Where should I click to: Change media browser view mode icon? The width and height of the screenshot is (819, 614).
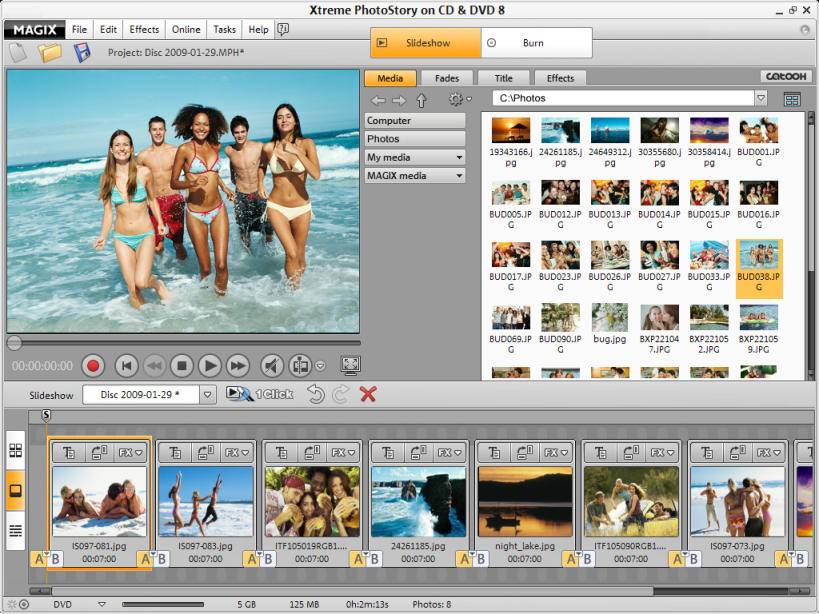792,100
